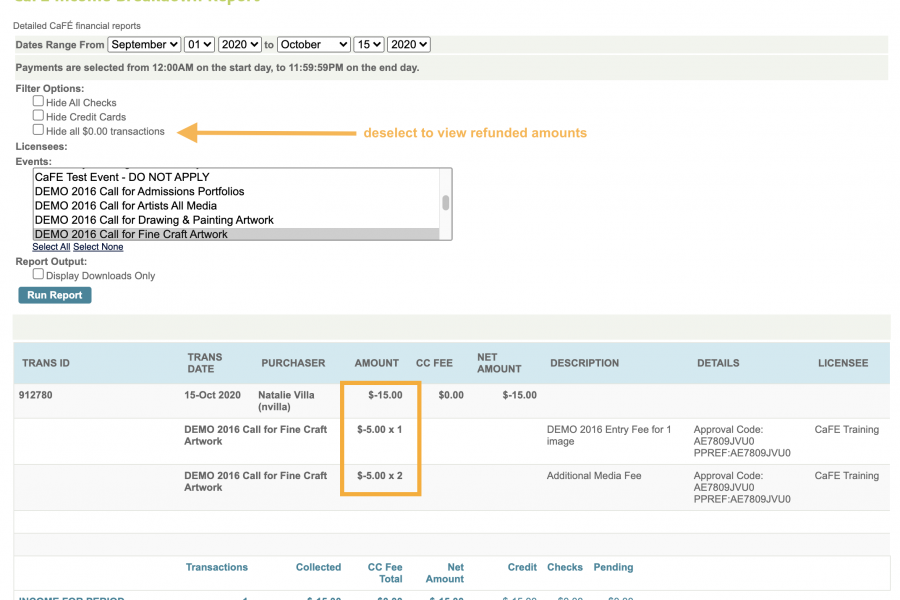Click the CC FEE column header

point(434,363)
